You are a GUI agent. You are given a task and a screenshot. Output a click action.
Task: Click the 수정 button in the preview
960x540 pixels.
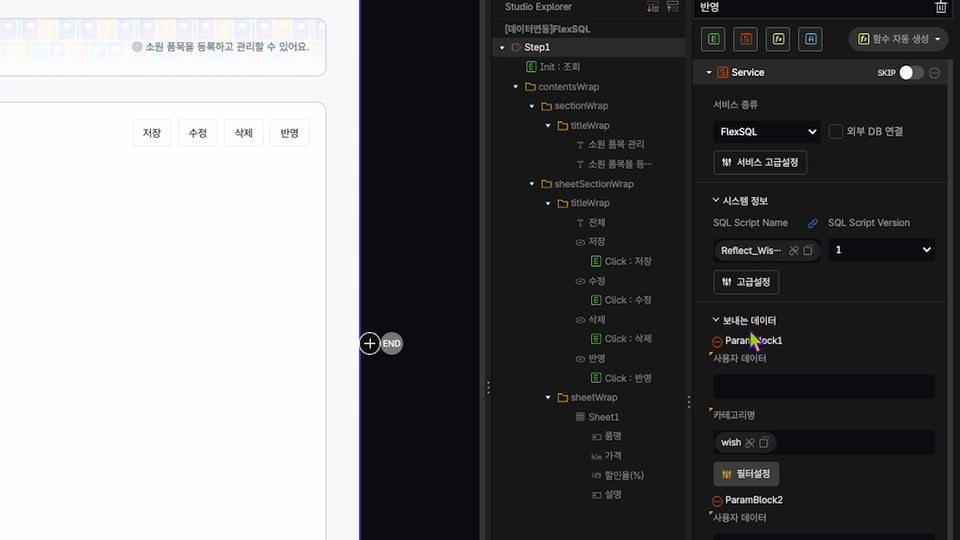(198, 133)
